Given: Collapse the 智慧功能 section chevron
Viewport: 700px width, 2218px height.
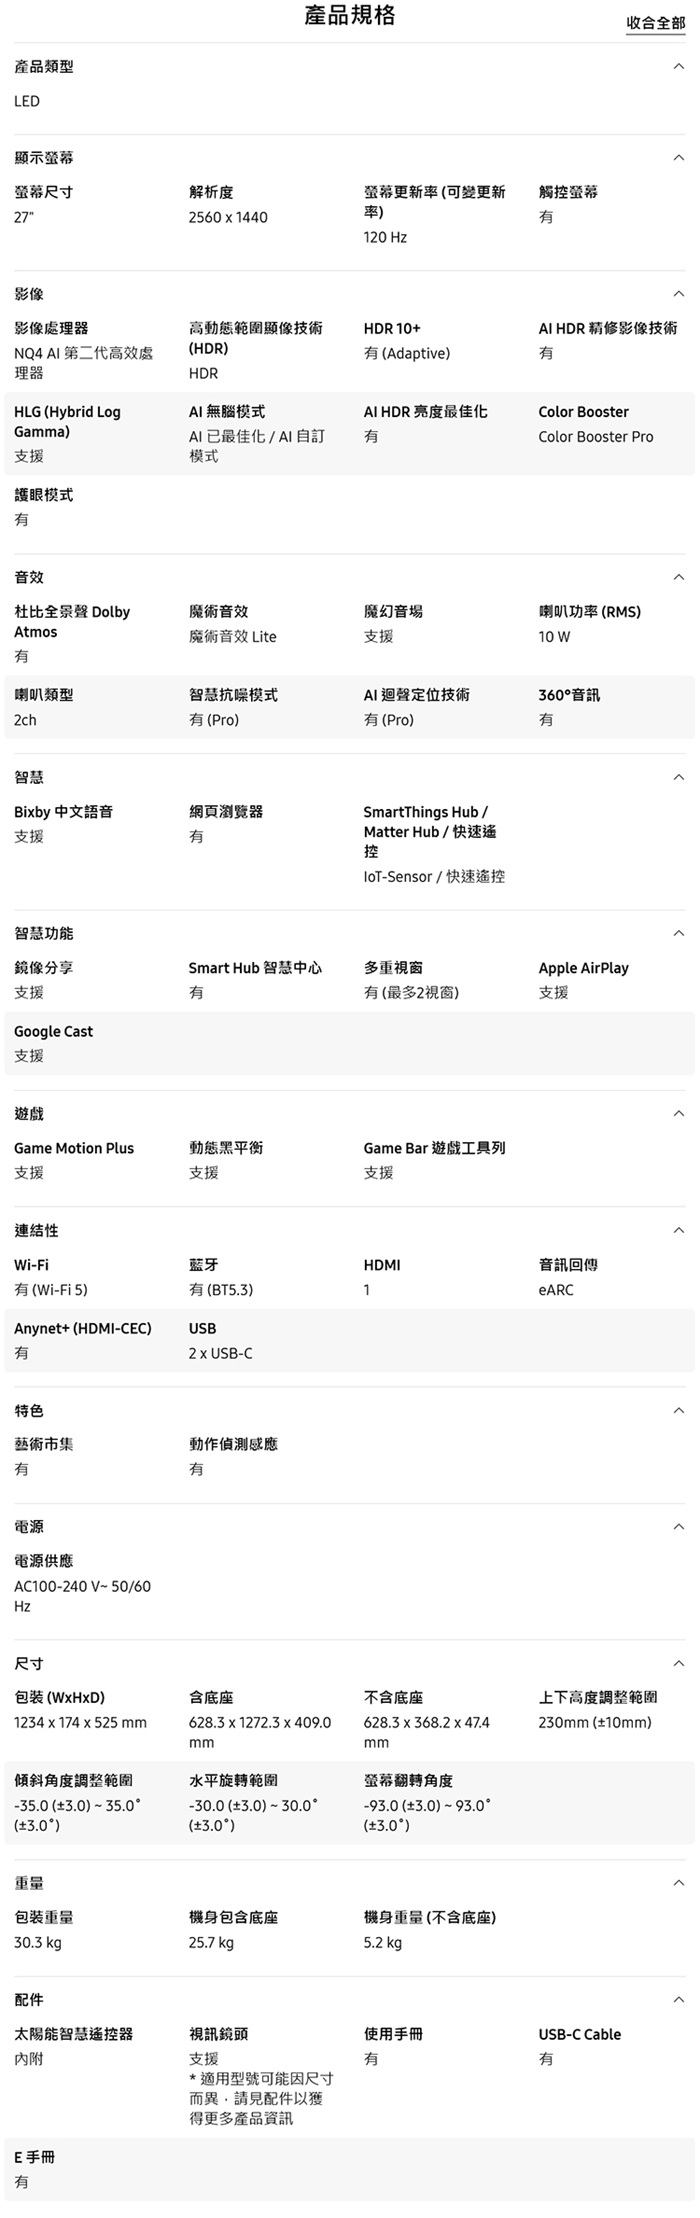Looking at the screenshot, I should point(679,933).
